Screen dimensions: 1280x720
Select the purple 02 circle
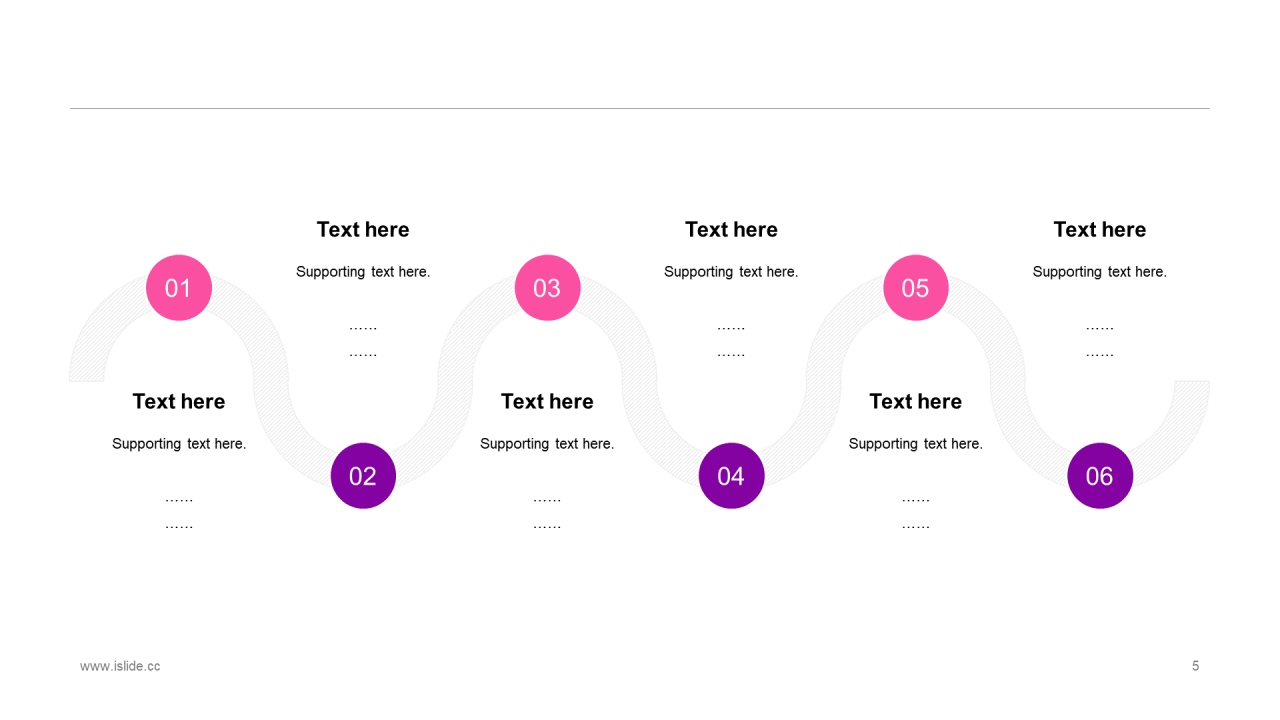[x=363, y=476]
